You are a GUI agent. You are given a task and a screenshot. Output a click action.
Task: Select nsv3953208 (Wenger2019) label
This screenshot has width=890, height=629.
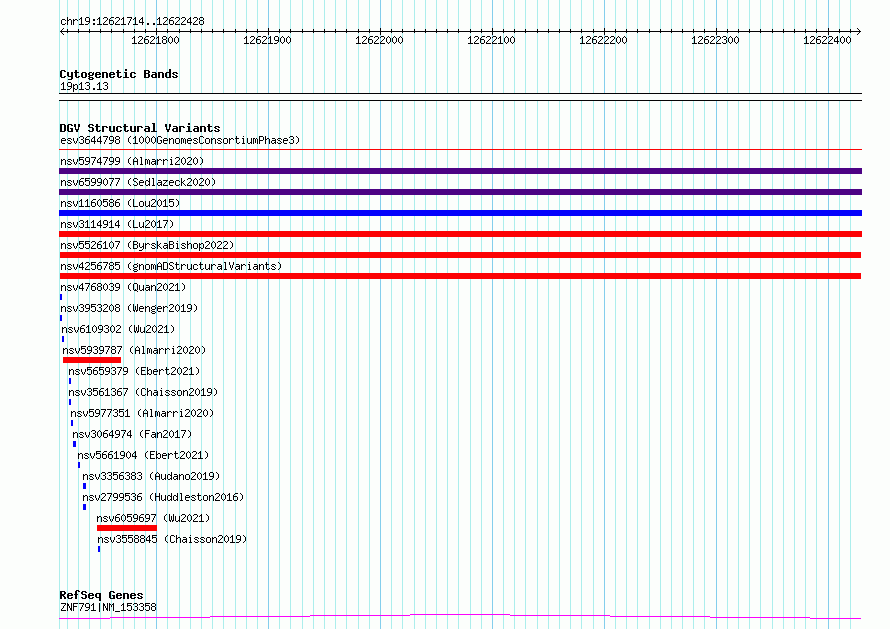129,308
